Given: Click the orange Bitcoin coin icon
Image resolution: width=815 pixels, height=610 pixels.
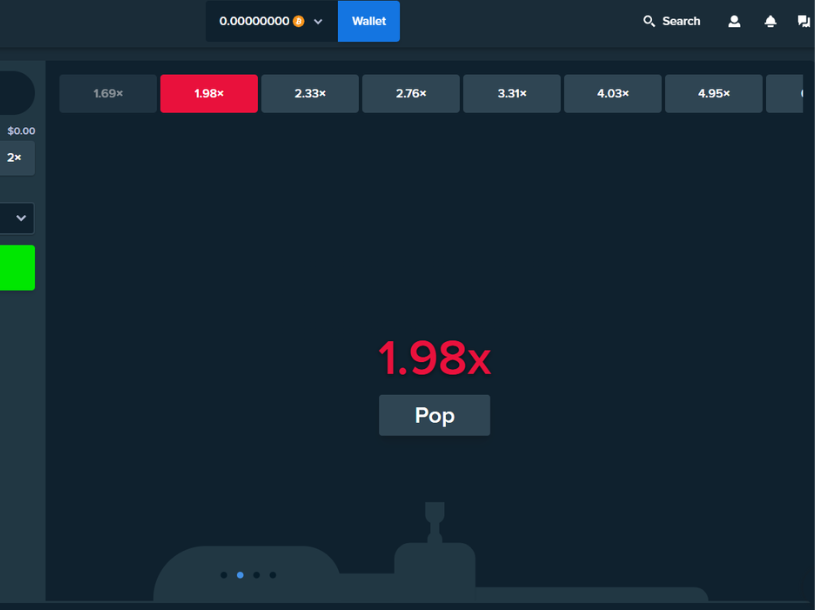Looking at the screenshot, I should click(298, 21).
